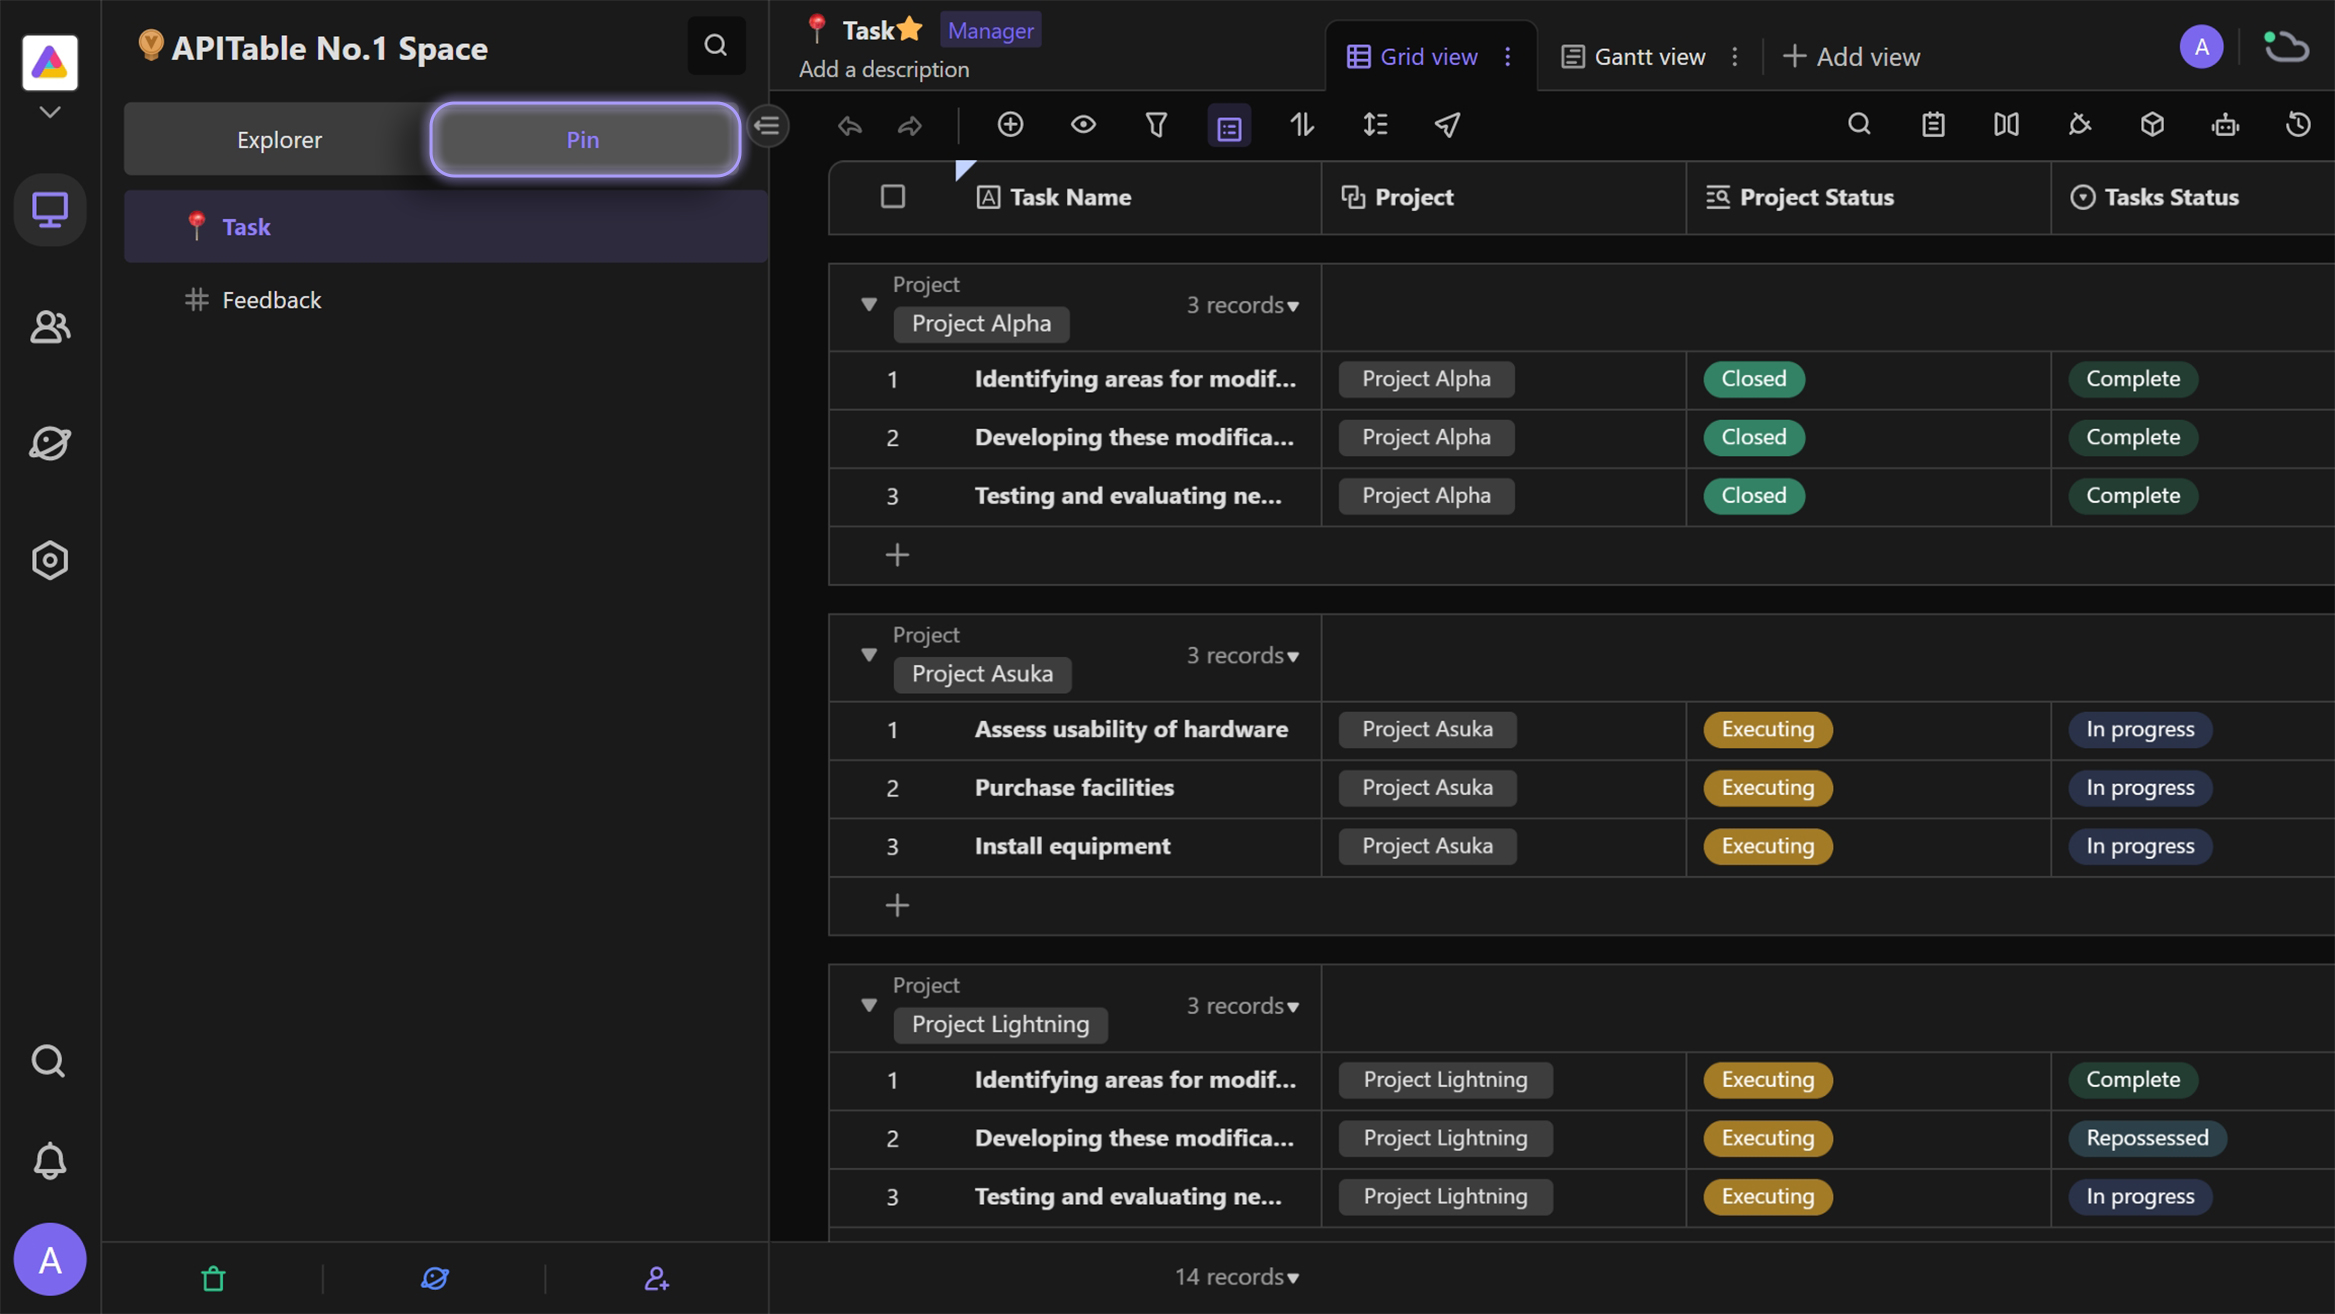Add a record to Project Asuka group

897,906
